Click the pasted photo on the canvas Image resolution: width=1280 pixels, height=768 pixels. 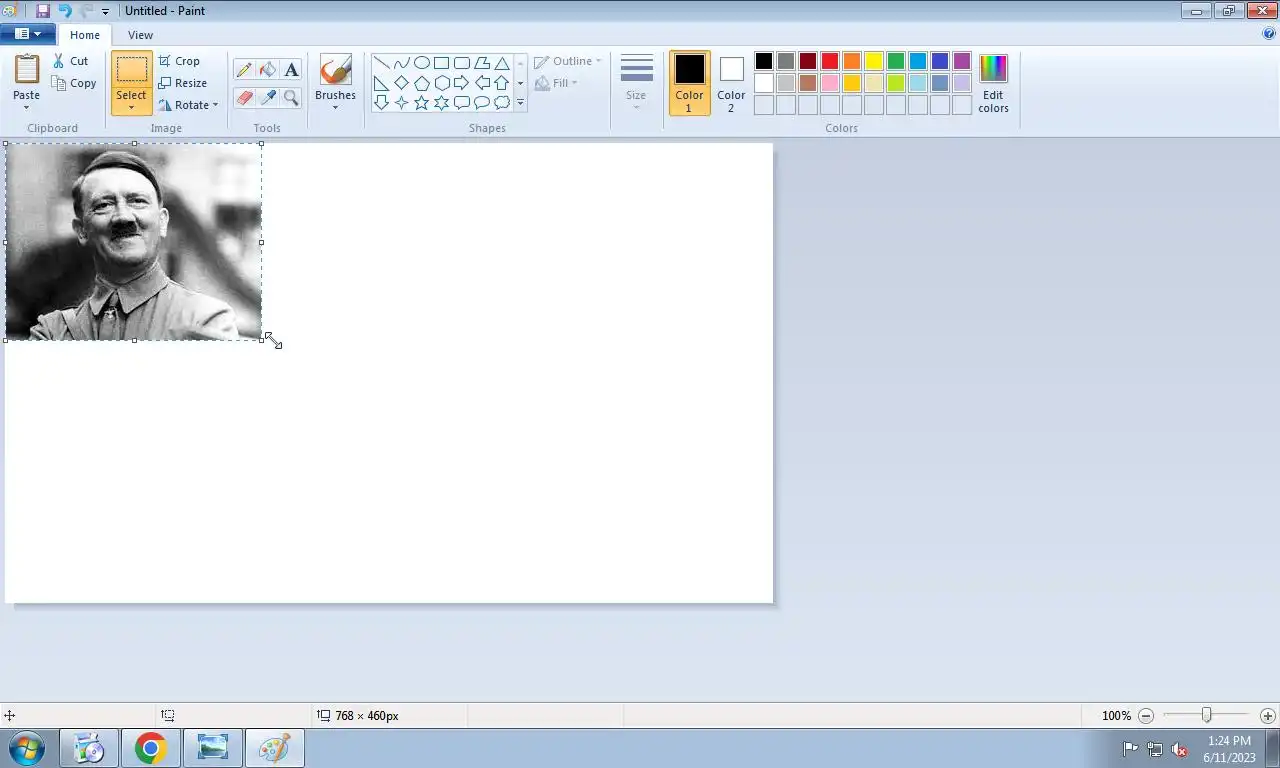134,241
